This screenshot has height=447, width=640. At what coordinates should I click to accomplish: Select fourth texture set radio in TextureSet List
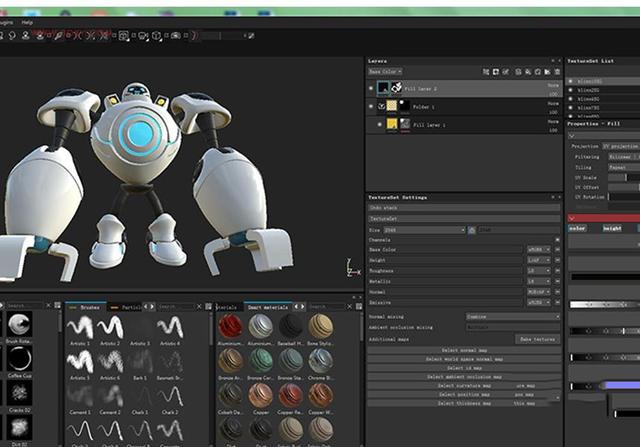(571, 108)
